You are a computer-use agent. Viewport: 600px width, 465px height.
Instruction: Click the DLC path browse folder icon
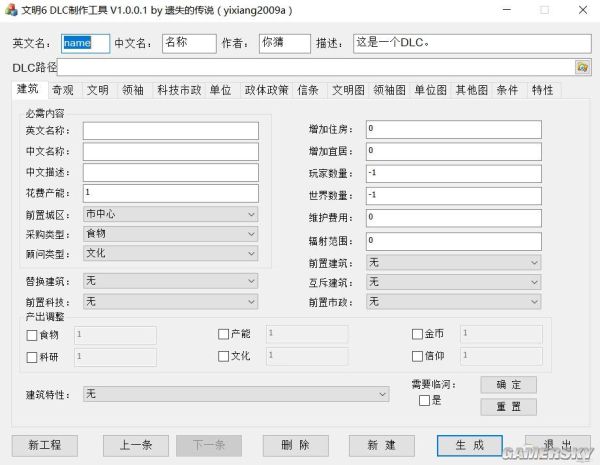point(582,67)
